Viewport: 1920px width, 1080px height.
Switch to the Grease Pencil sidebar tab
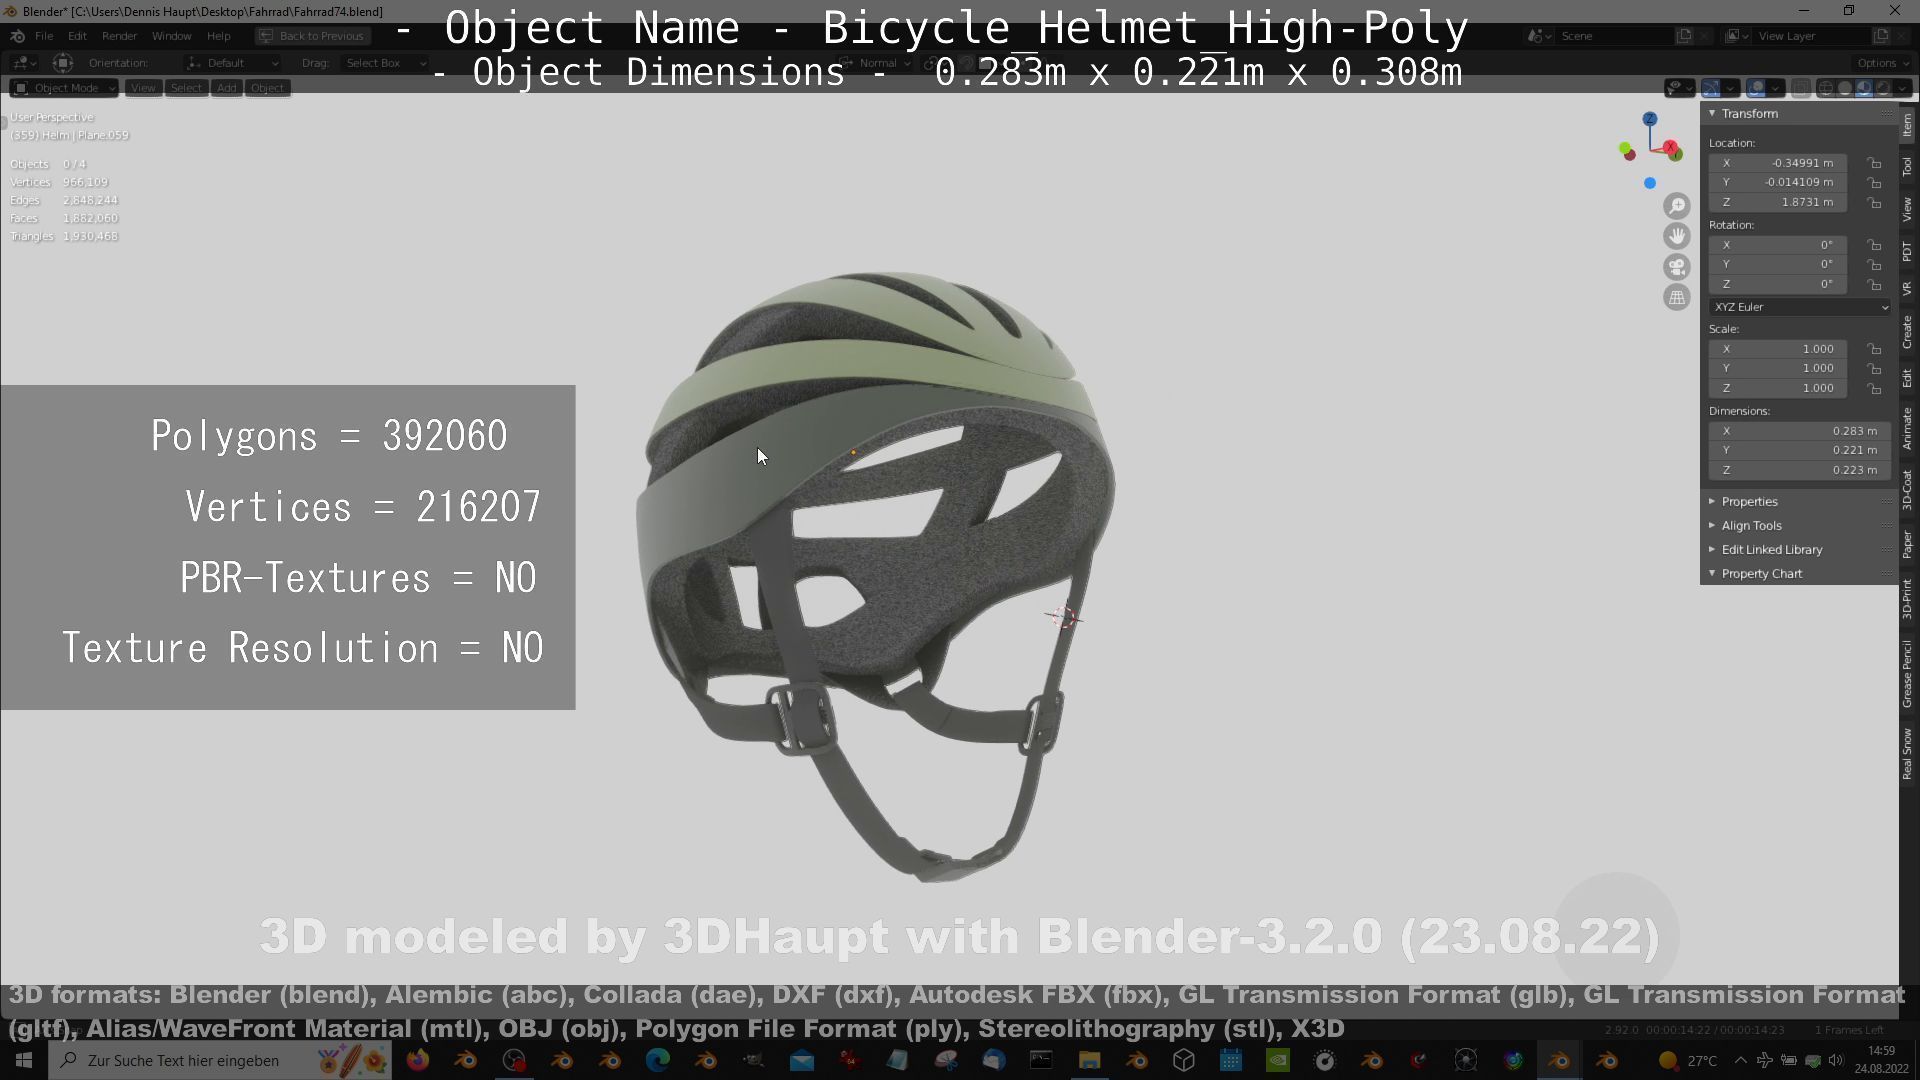click(x=1908, y=674)
